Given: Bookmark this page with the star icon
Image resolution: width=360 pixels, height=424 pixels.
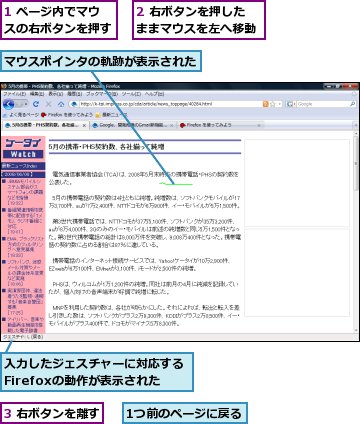Looking at the screenshot, I should pyautogui.click(x=273, y=104).
